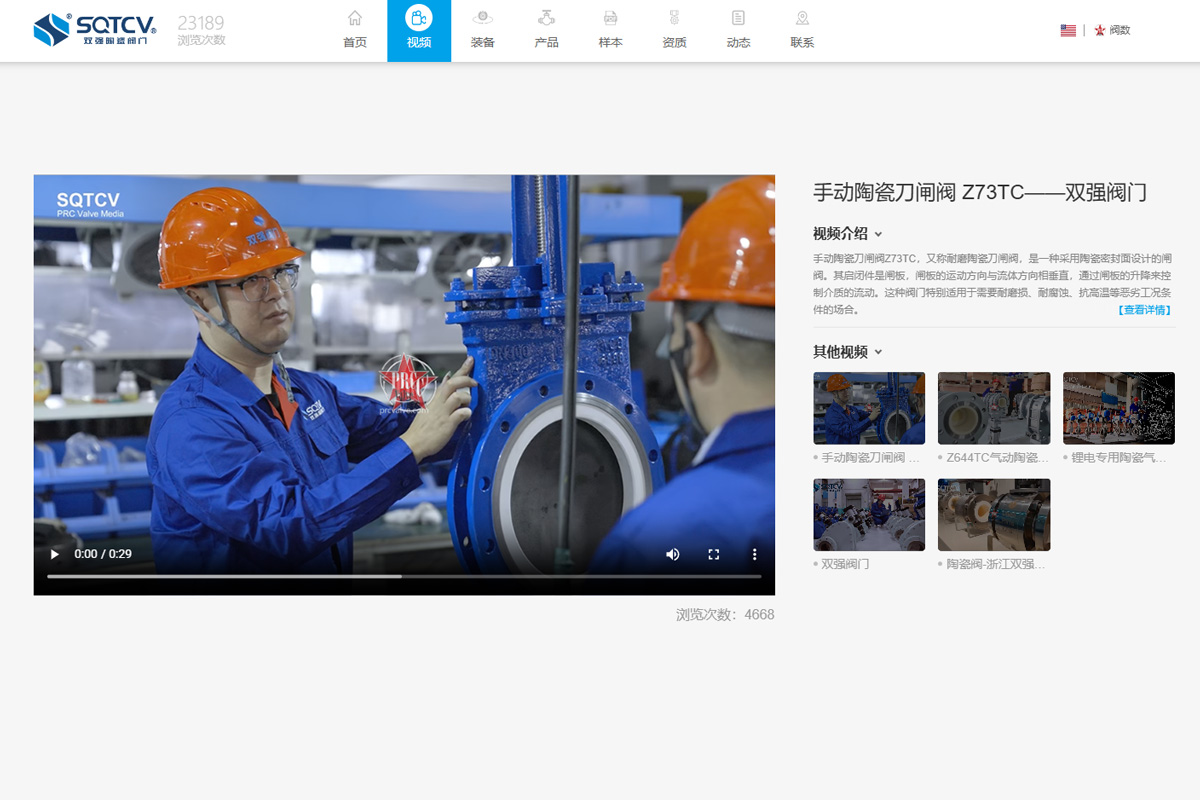
Task: Select the 样本 catalog nav icon
Action: (610, 19)
